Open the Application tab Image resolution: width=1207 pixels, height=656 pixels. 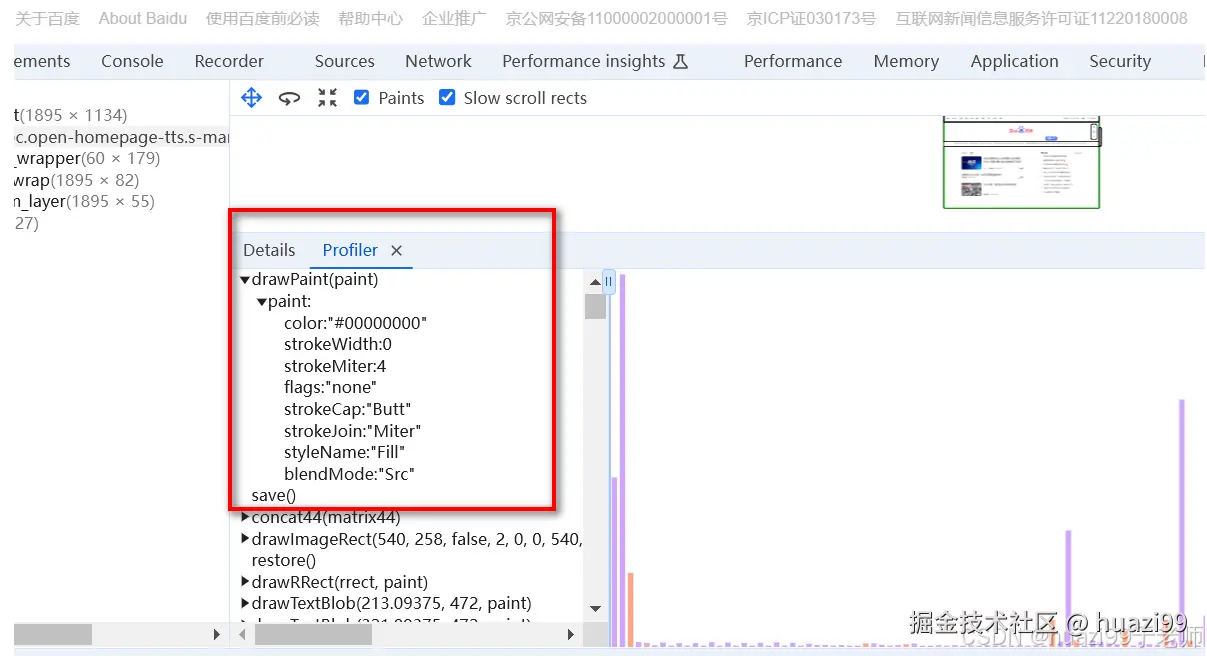pos(1014,61)
